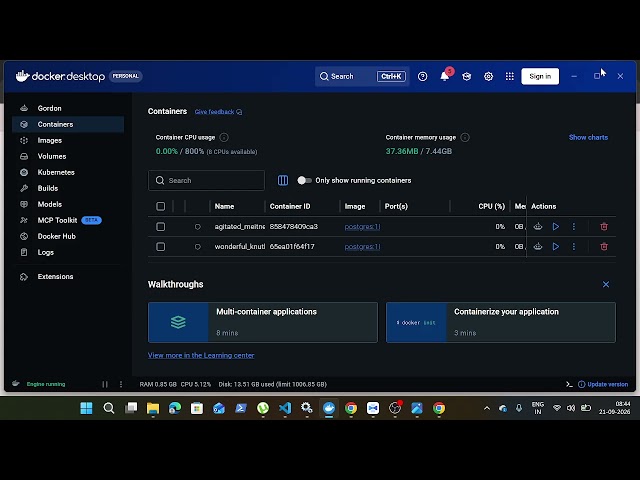This screenshot has width=640, height=480.
Task: Open the Learning center graduation icon
Action: pos(467,76)
